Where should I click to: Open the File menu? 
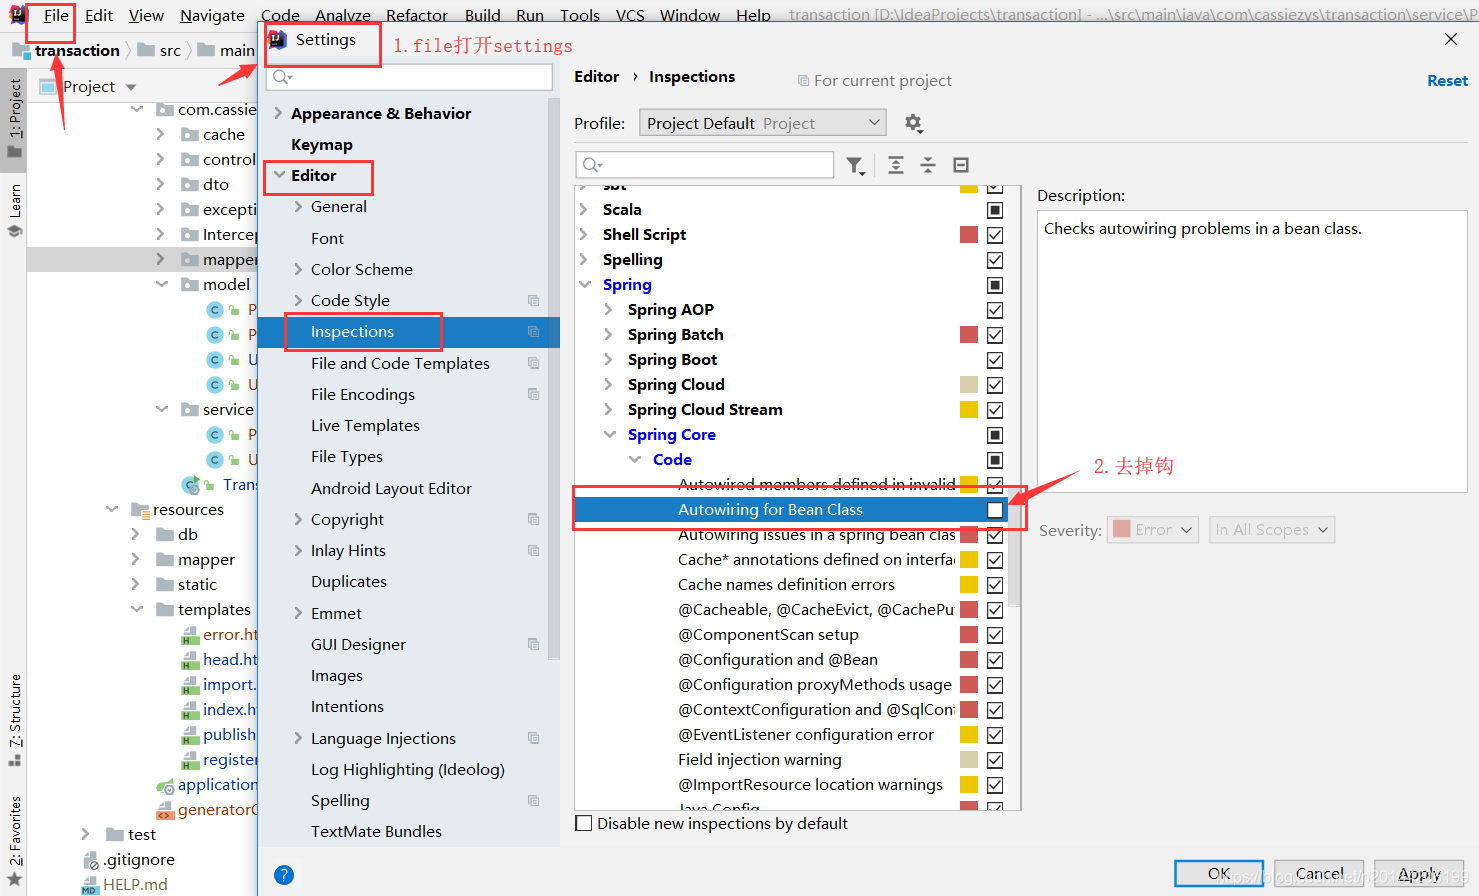click(56, 15)
